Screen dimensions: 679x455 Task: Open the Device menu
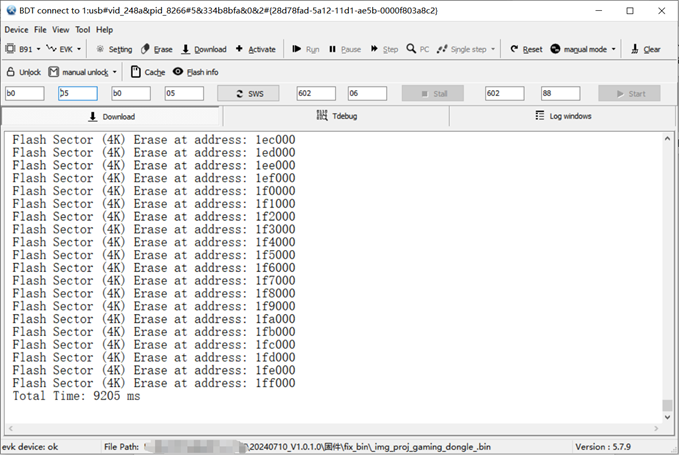point(16,30)
